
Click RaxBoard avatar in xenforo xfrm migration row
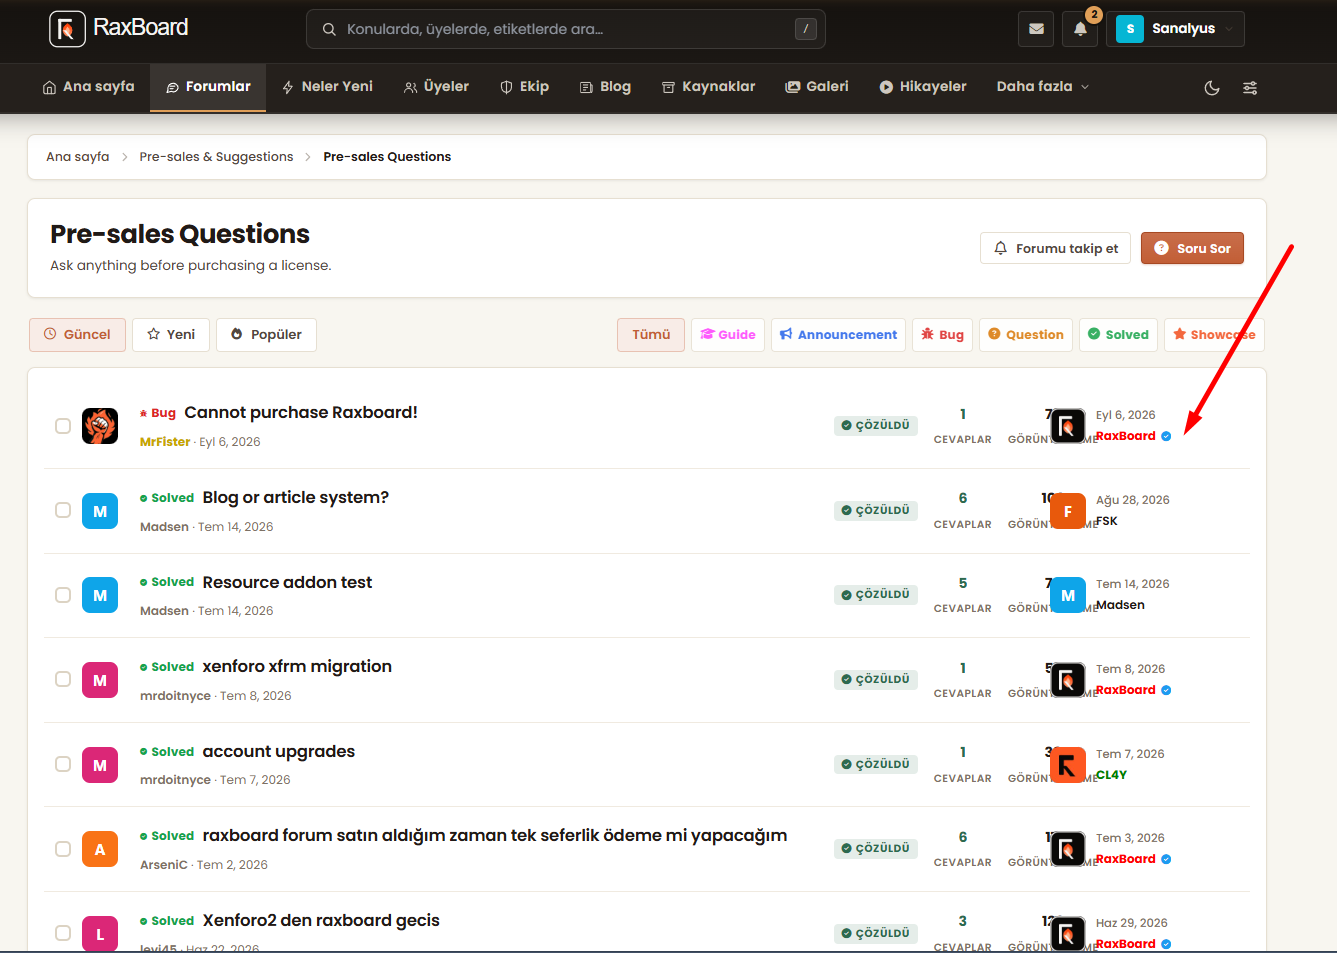click(1068, 680)
